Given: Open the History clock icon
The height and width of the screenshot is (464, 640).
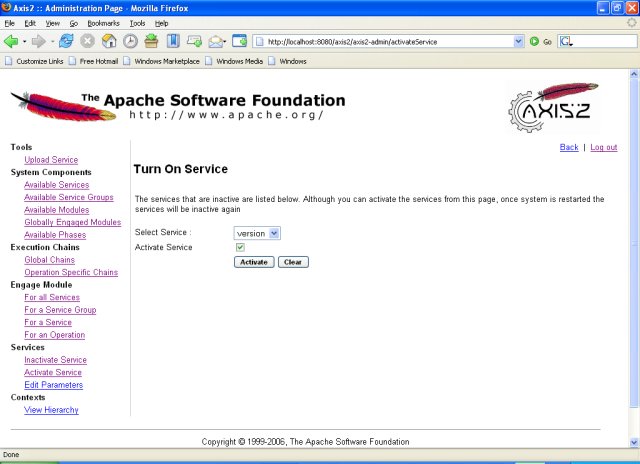Looking at the screenshot, I should click(130, 41).
